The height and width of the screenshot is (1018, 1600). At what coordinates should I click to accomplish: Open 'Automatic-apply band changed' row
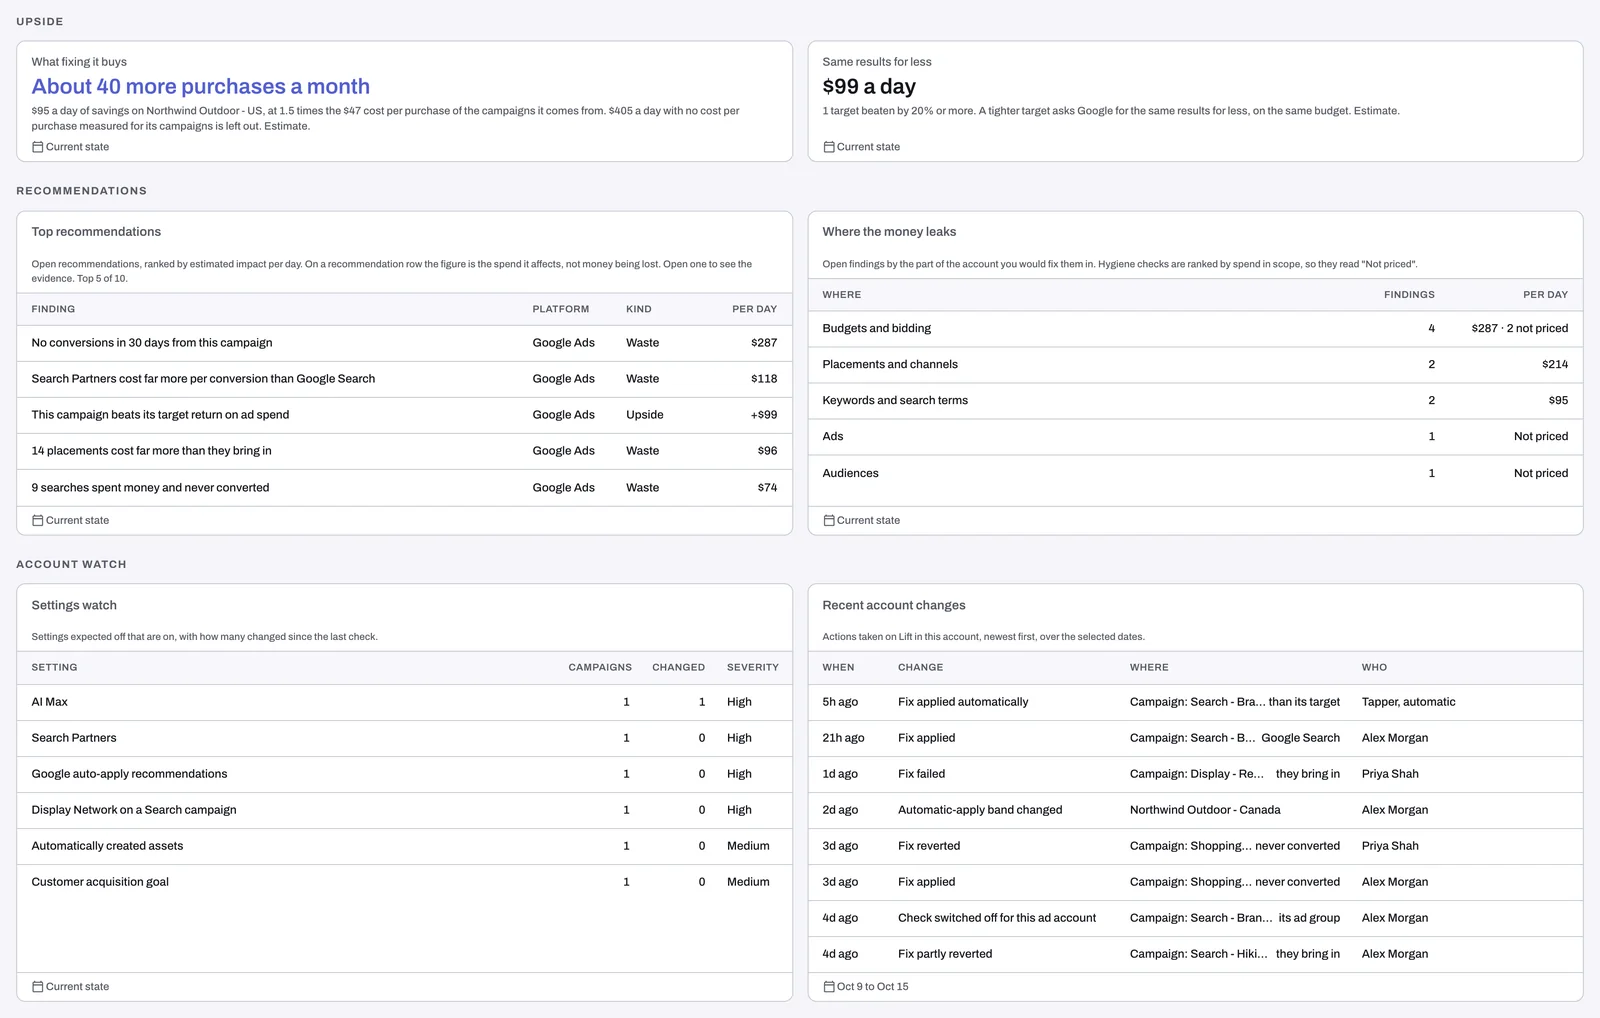pos(1195,810)
